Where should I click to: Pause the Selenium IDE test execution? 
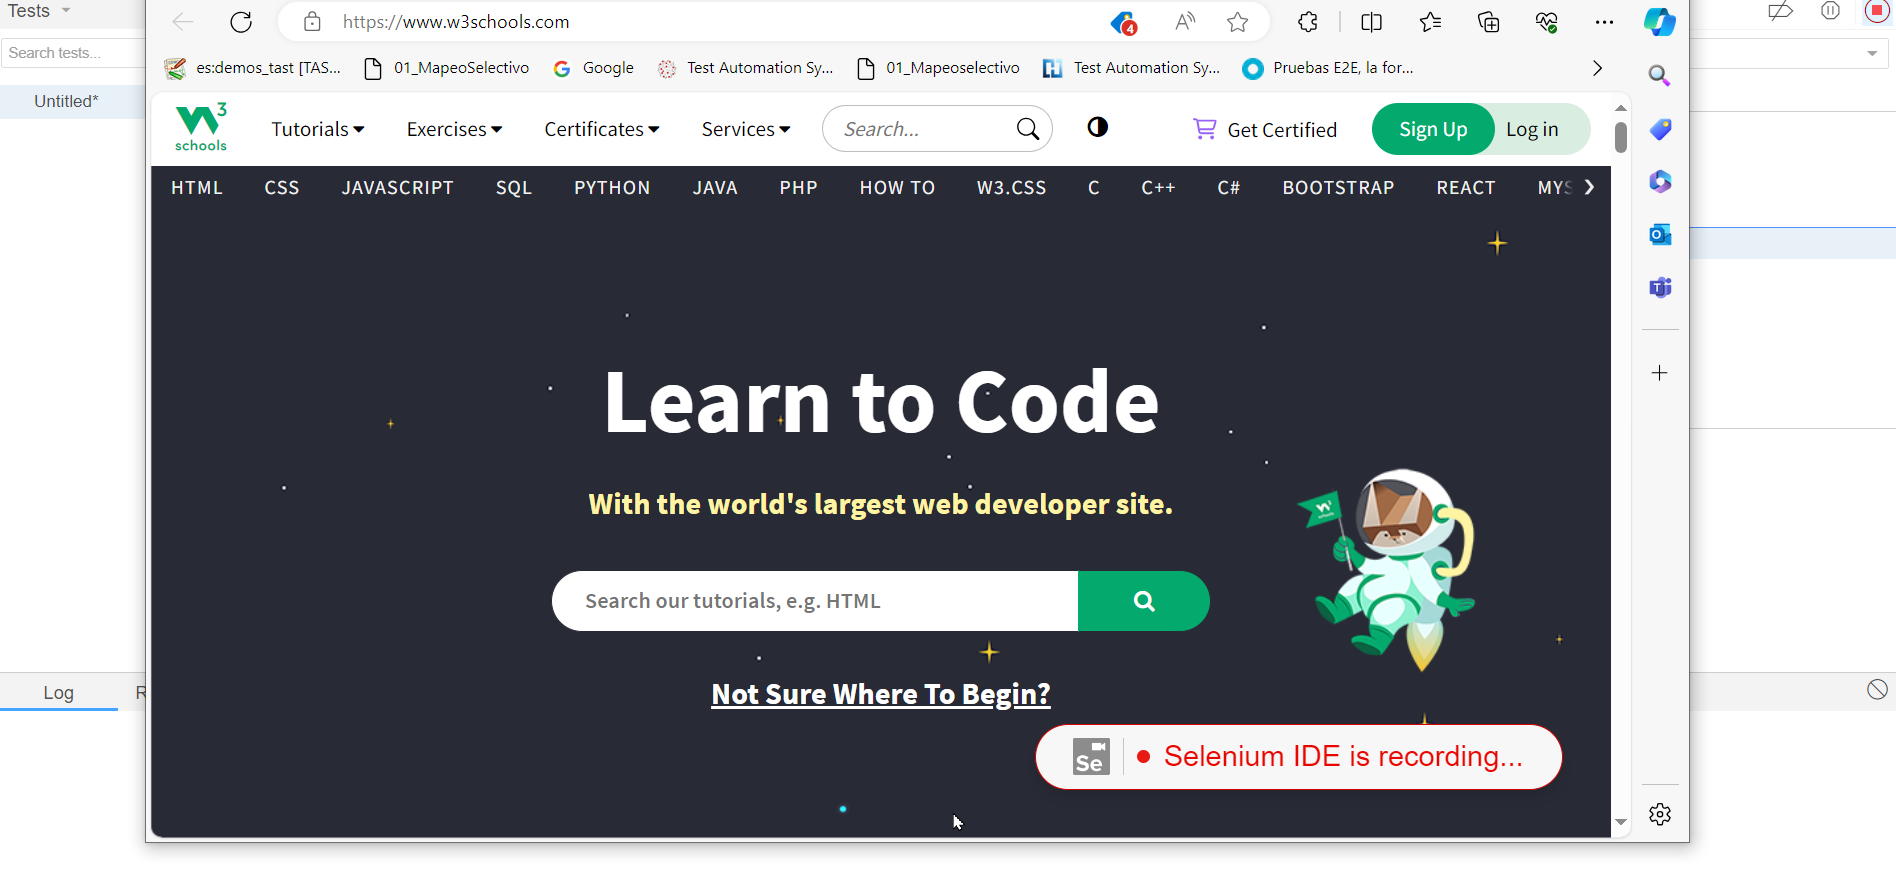tap(1830, 11)
